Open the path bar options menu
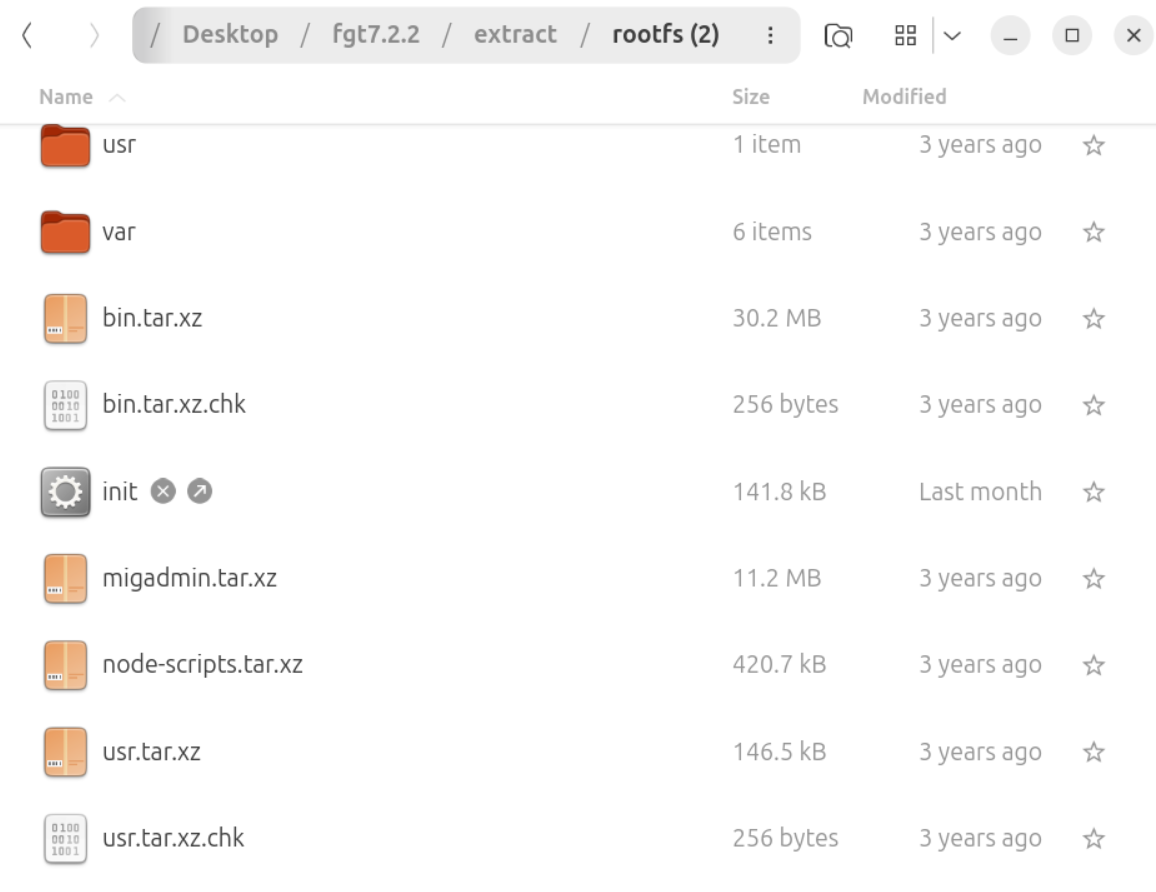The height and width of the screenshot is (892, 1156). 770,35
